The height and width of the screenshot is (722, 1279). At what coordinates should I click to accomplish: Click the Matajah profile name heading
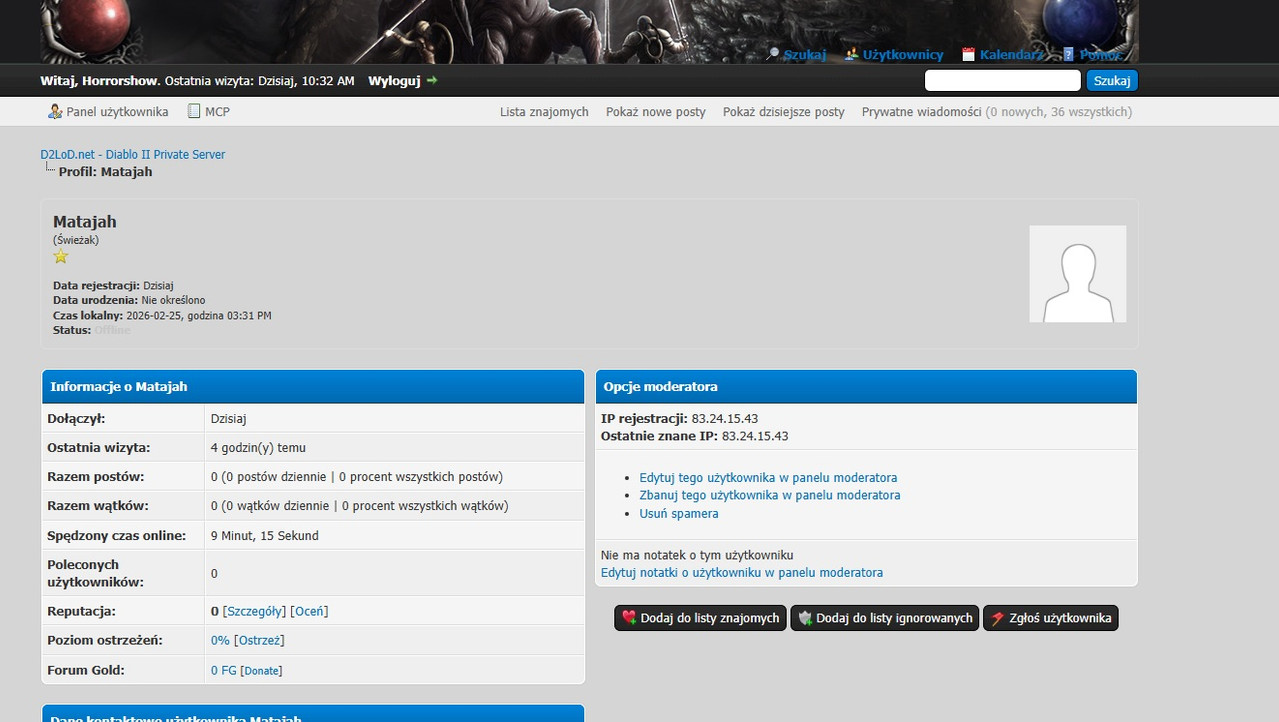coord(85,222)
